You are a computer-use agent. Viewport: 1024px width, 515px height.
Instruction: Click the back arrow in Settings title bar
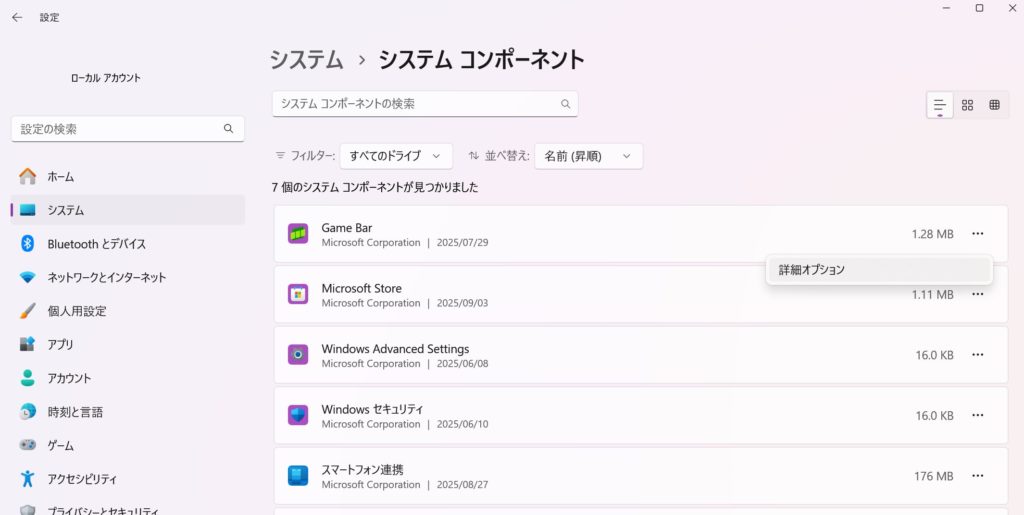click(17, 17)
